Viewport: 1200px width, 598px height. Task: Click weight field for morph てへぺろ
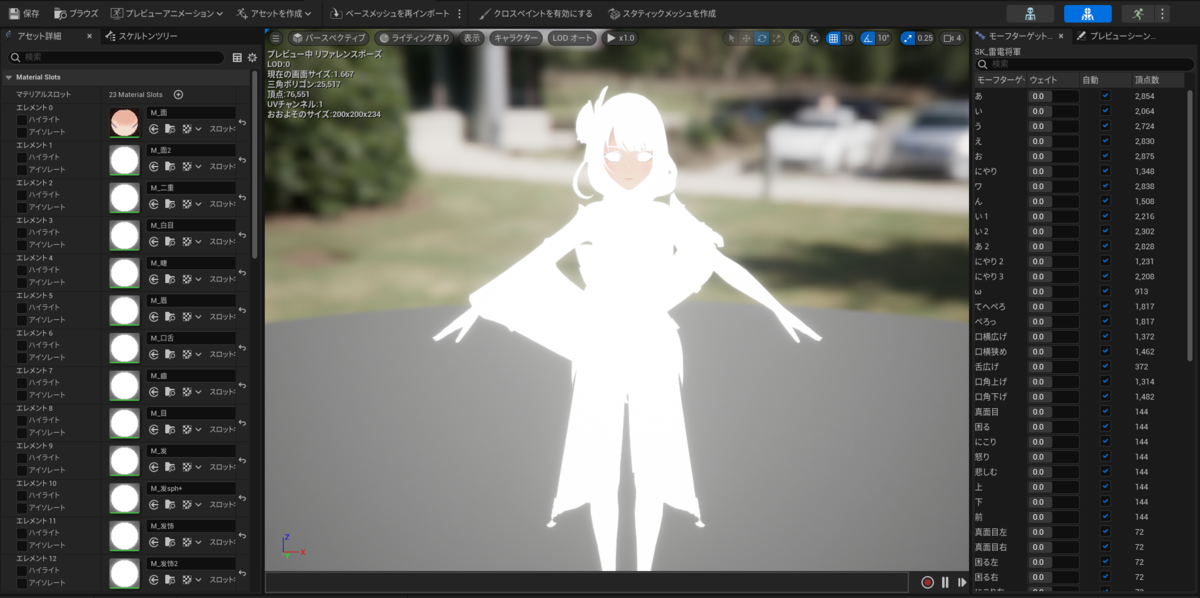[x=1052, y=306]
